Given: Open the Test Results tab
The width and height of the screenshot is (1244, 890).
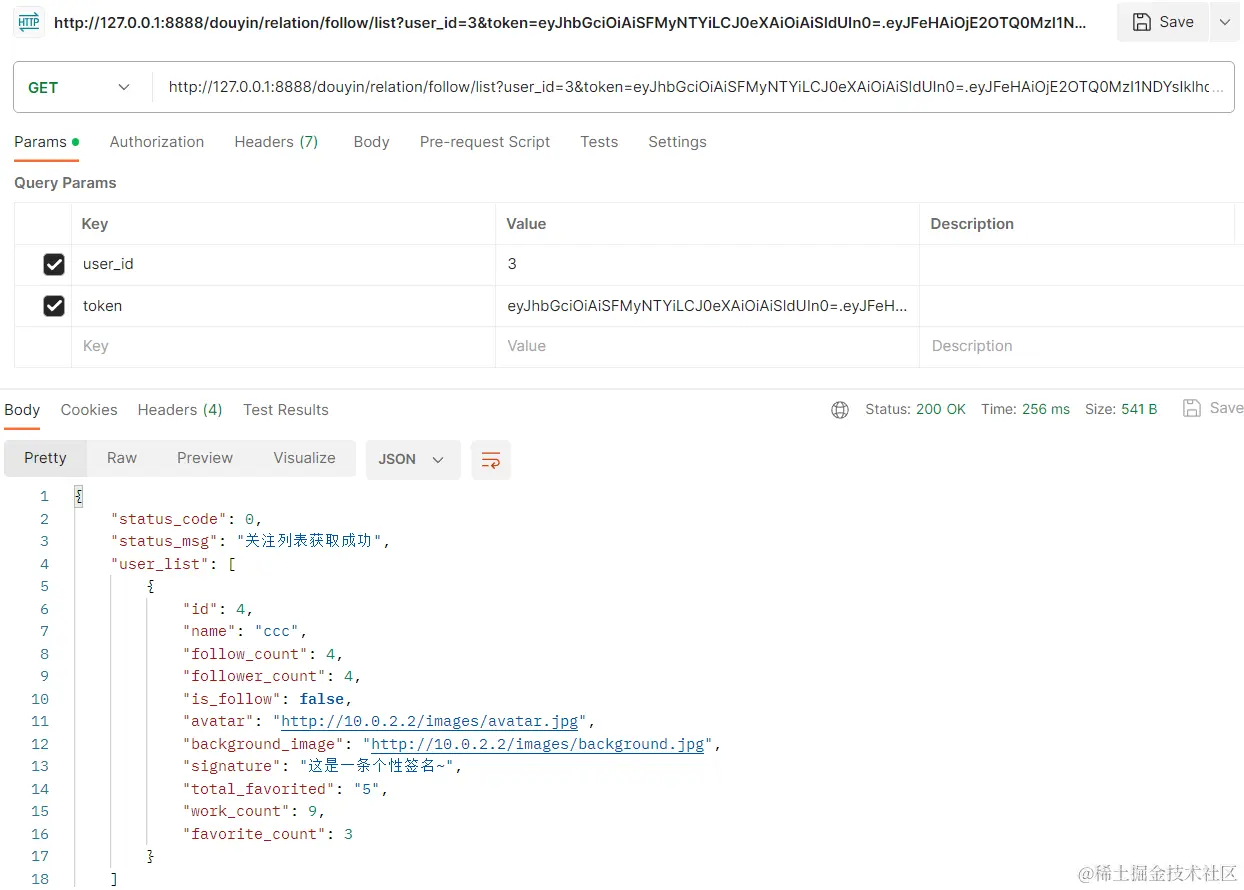Looking at the screenshot, I should click(286, 410).
